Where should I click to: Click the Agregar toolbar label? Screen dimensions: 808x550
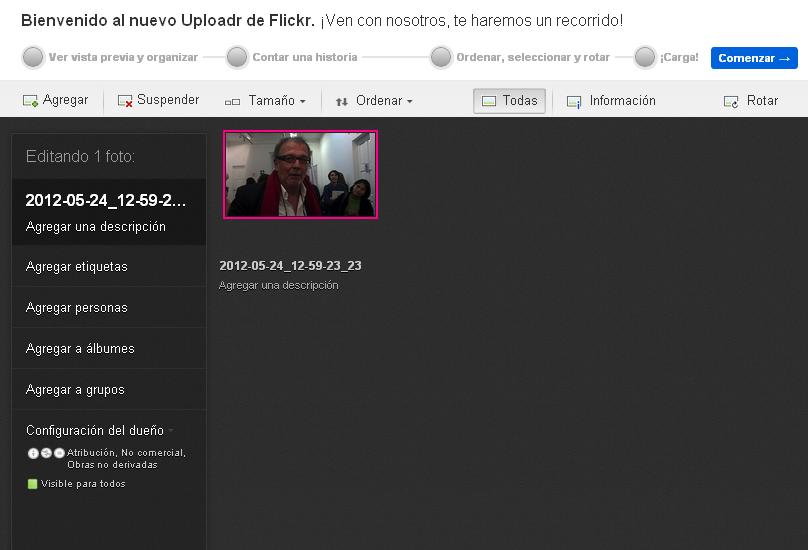65,100
